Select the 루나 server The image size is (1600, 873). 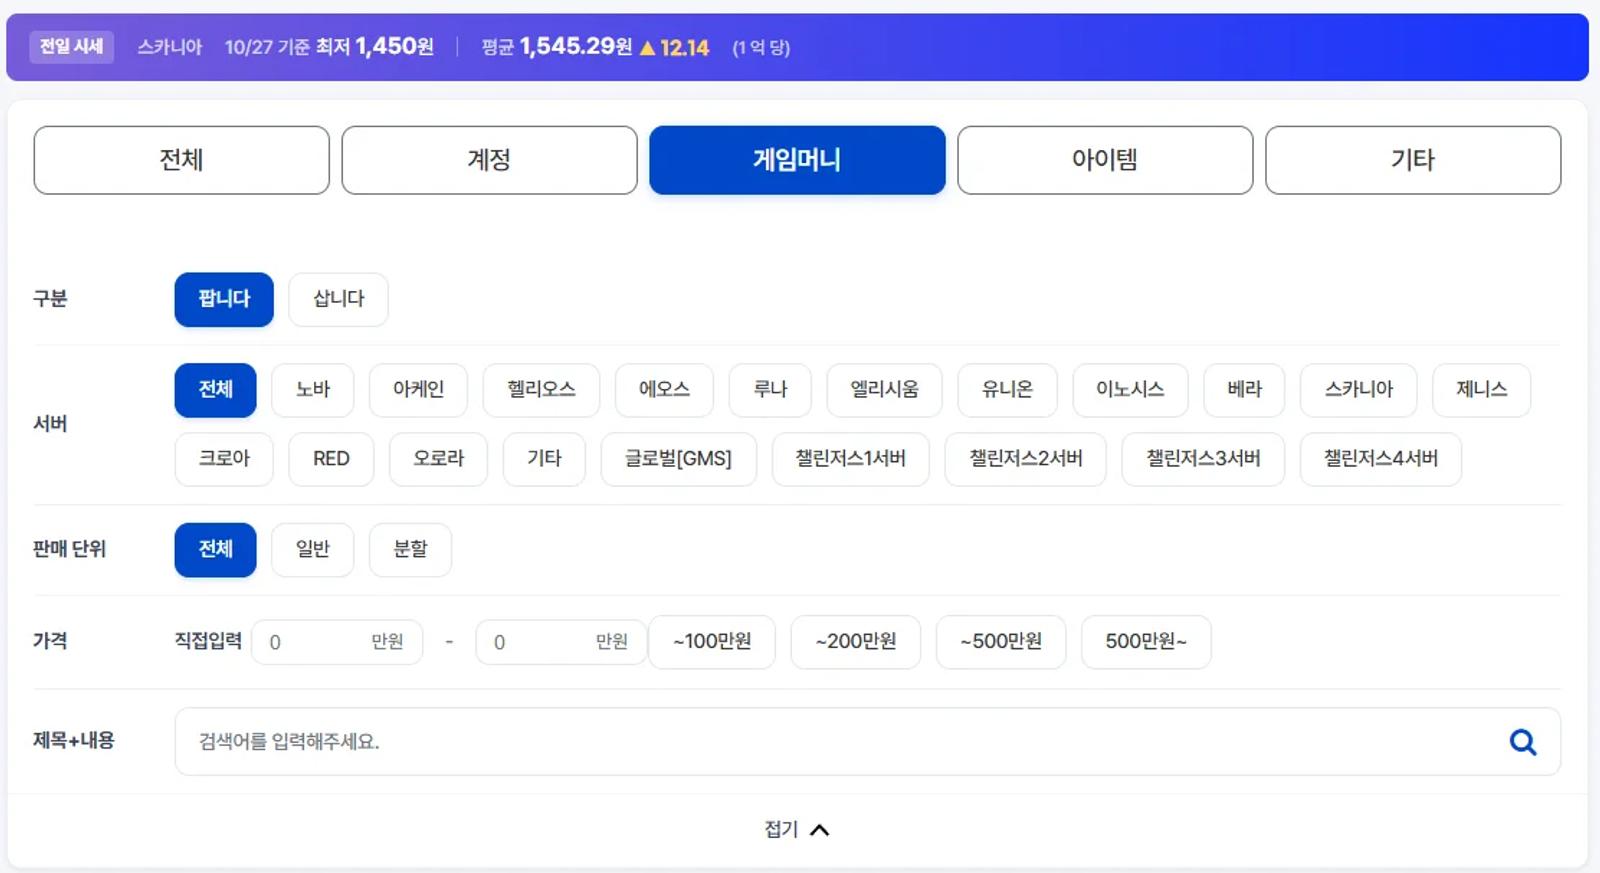tap(770, 390)
